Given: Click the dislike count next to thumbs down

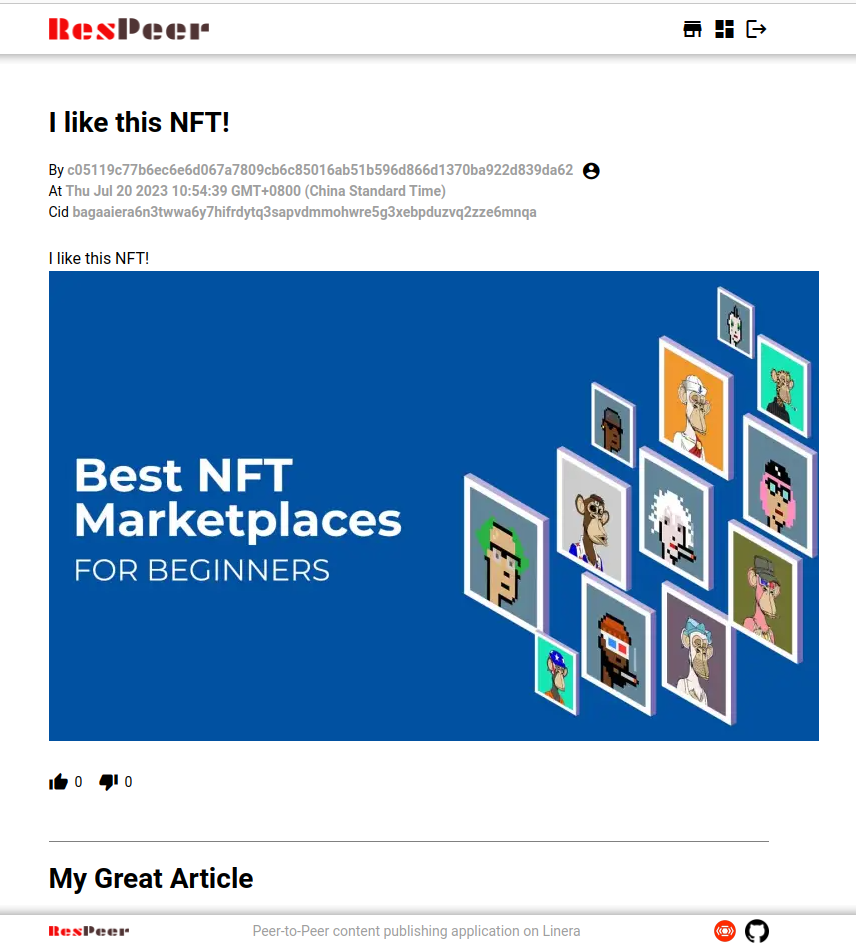Looking at the screenshot, I should (129, 782).
